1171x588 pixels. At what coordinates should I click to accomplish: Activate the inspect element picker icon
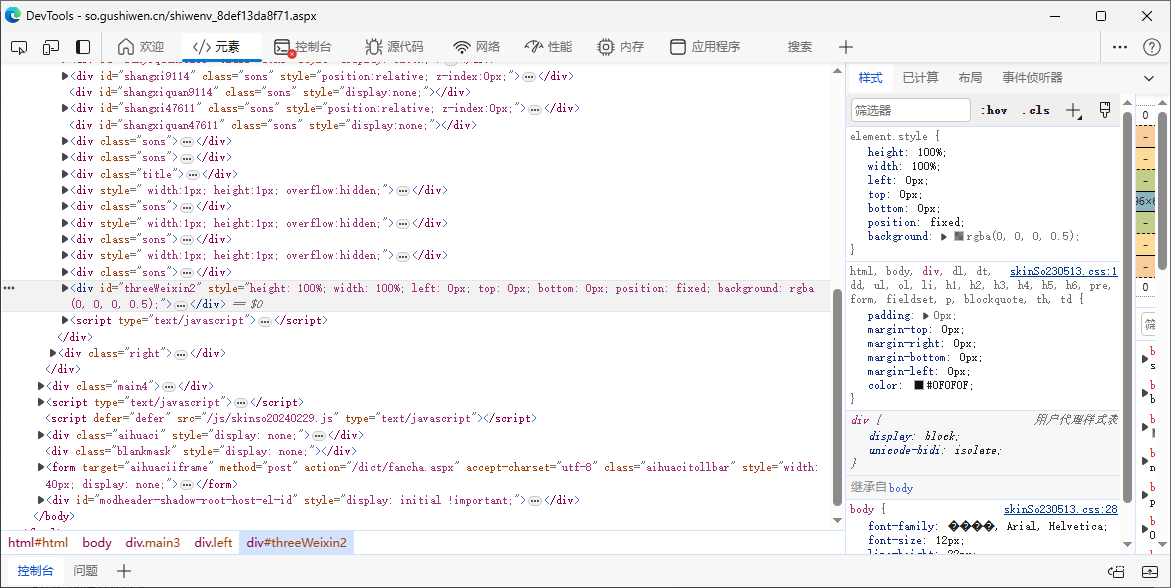pos(19,47)
